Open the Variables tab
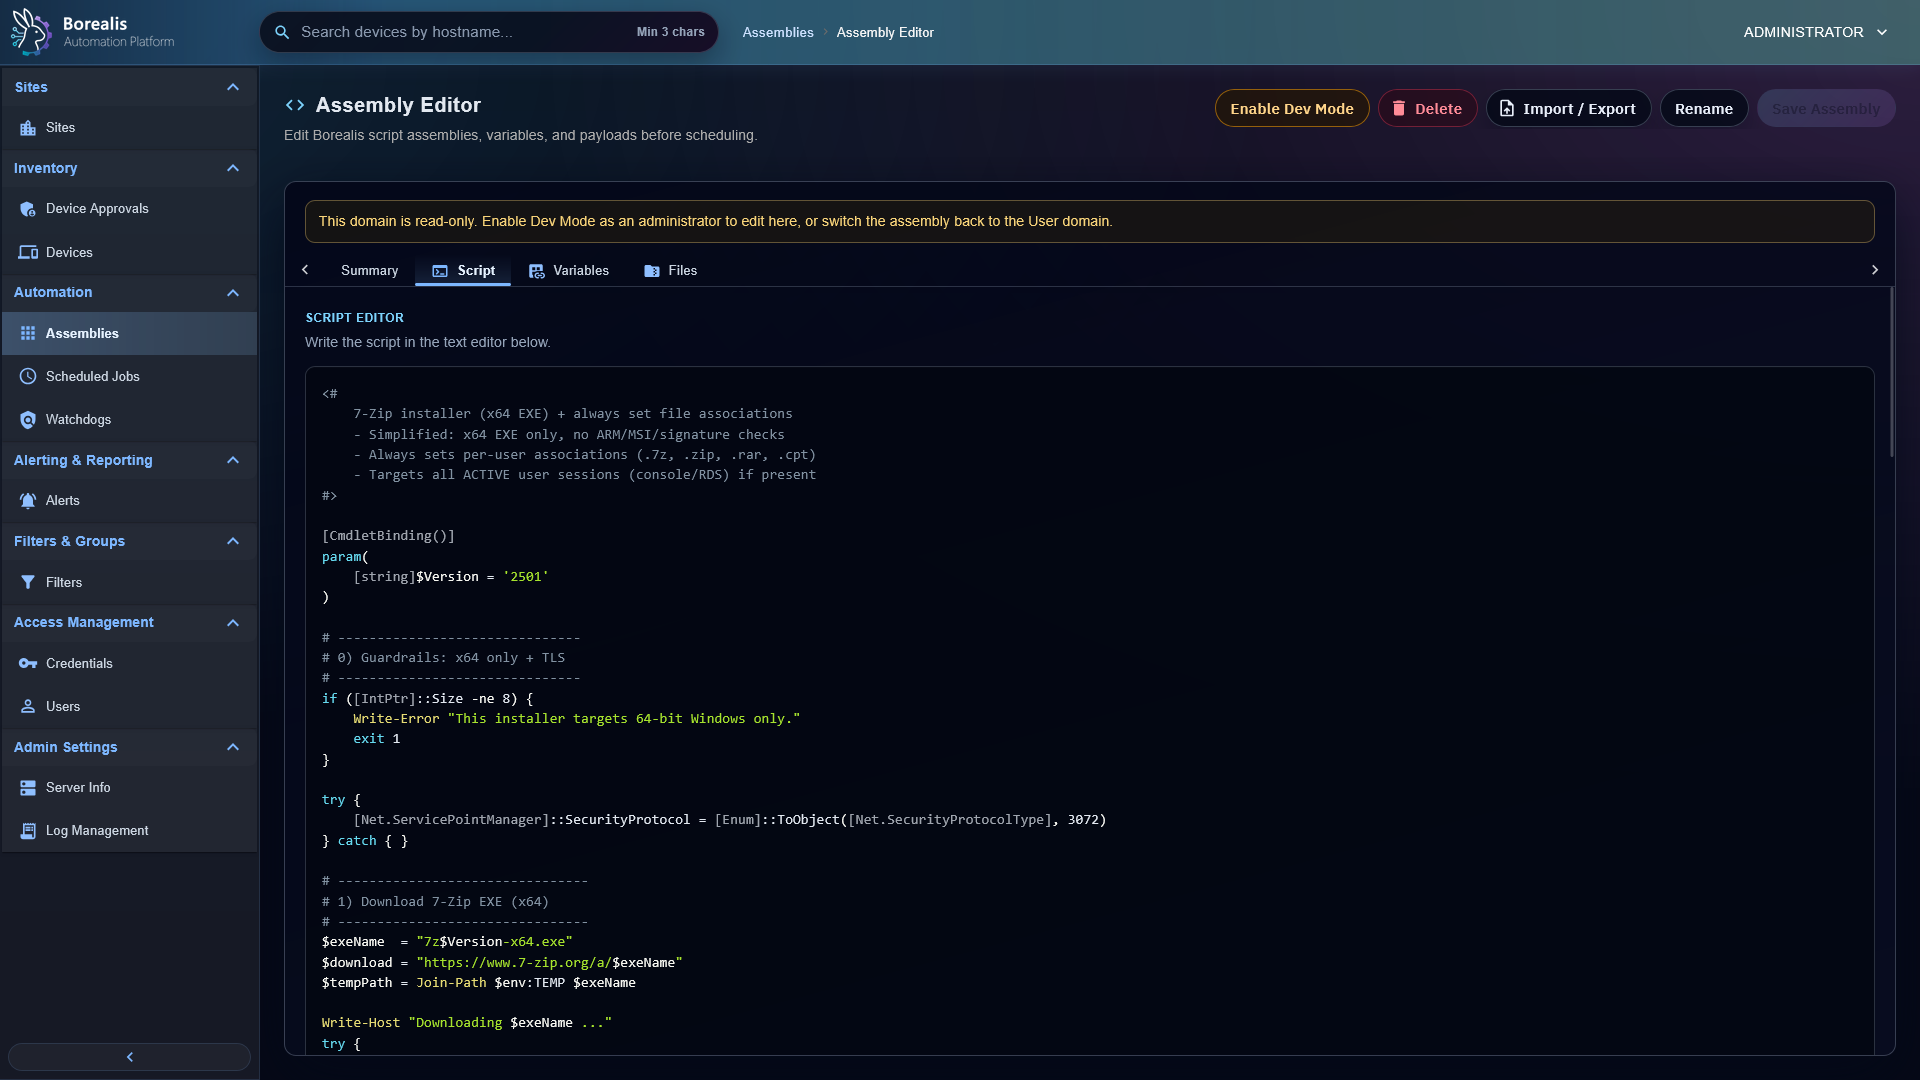This screenshot has height=1080, width=1920. click(568, 271)
